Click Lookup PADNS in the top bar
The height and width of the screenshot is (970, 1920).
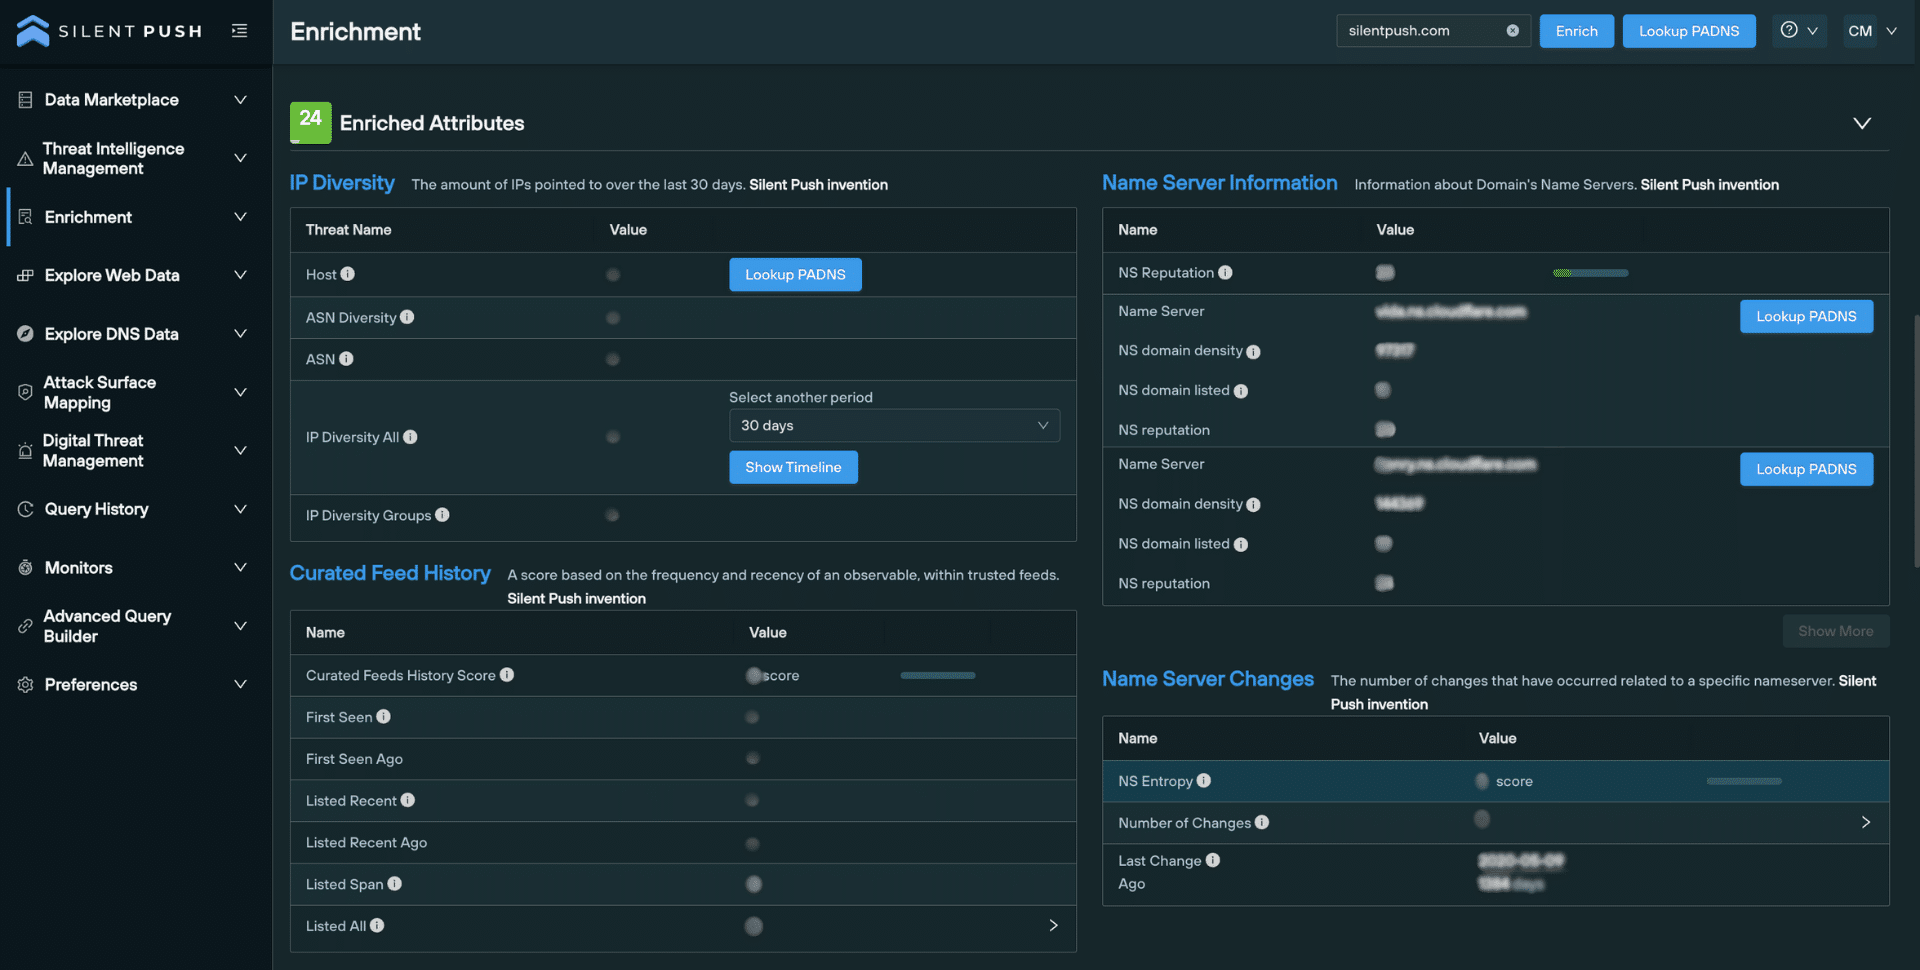(1689, 31)
